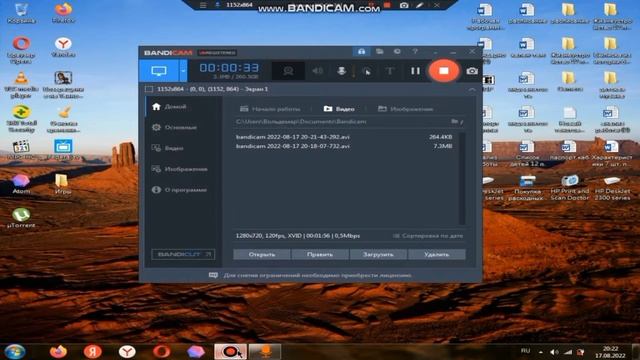Open the uTorrent desktop shortcut
This screenshot has width=640, height=360.
point(21,218)
